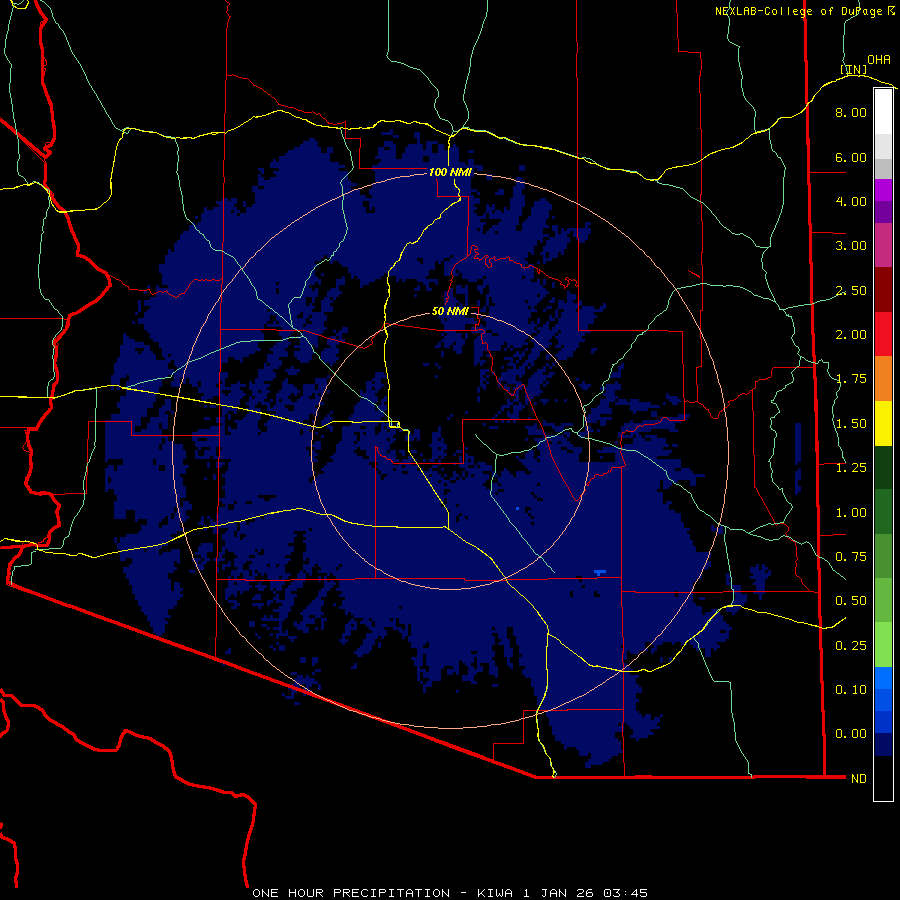Select the 0.25 legend value
900x900 pixels.
[x=851, y=646]
